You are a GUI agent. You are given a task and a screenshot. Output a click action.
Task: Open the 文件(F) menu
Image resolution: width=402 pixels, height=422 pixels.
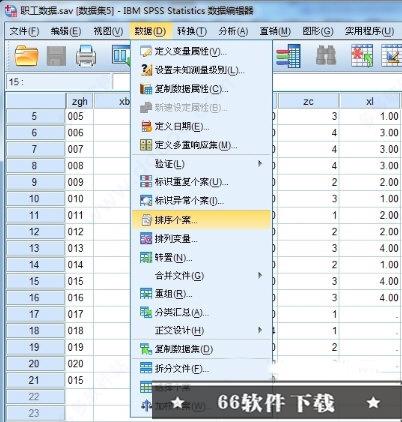point(24,31)
